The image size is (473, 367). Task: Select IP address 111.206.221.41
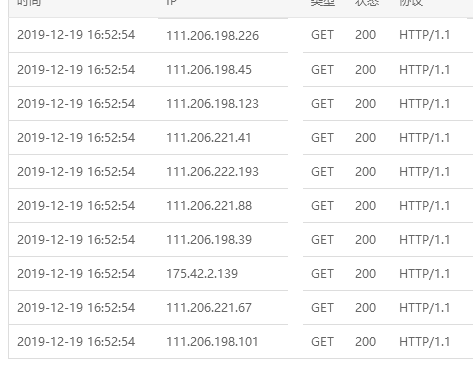(x=209, y=138)
